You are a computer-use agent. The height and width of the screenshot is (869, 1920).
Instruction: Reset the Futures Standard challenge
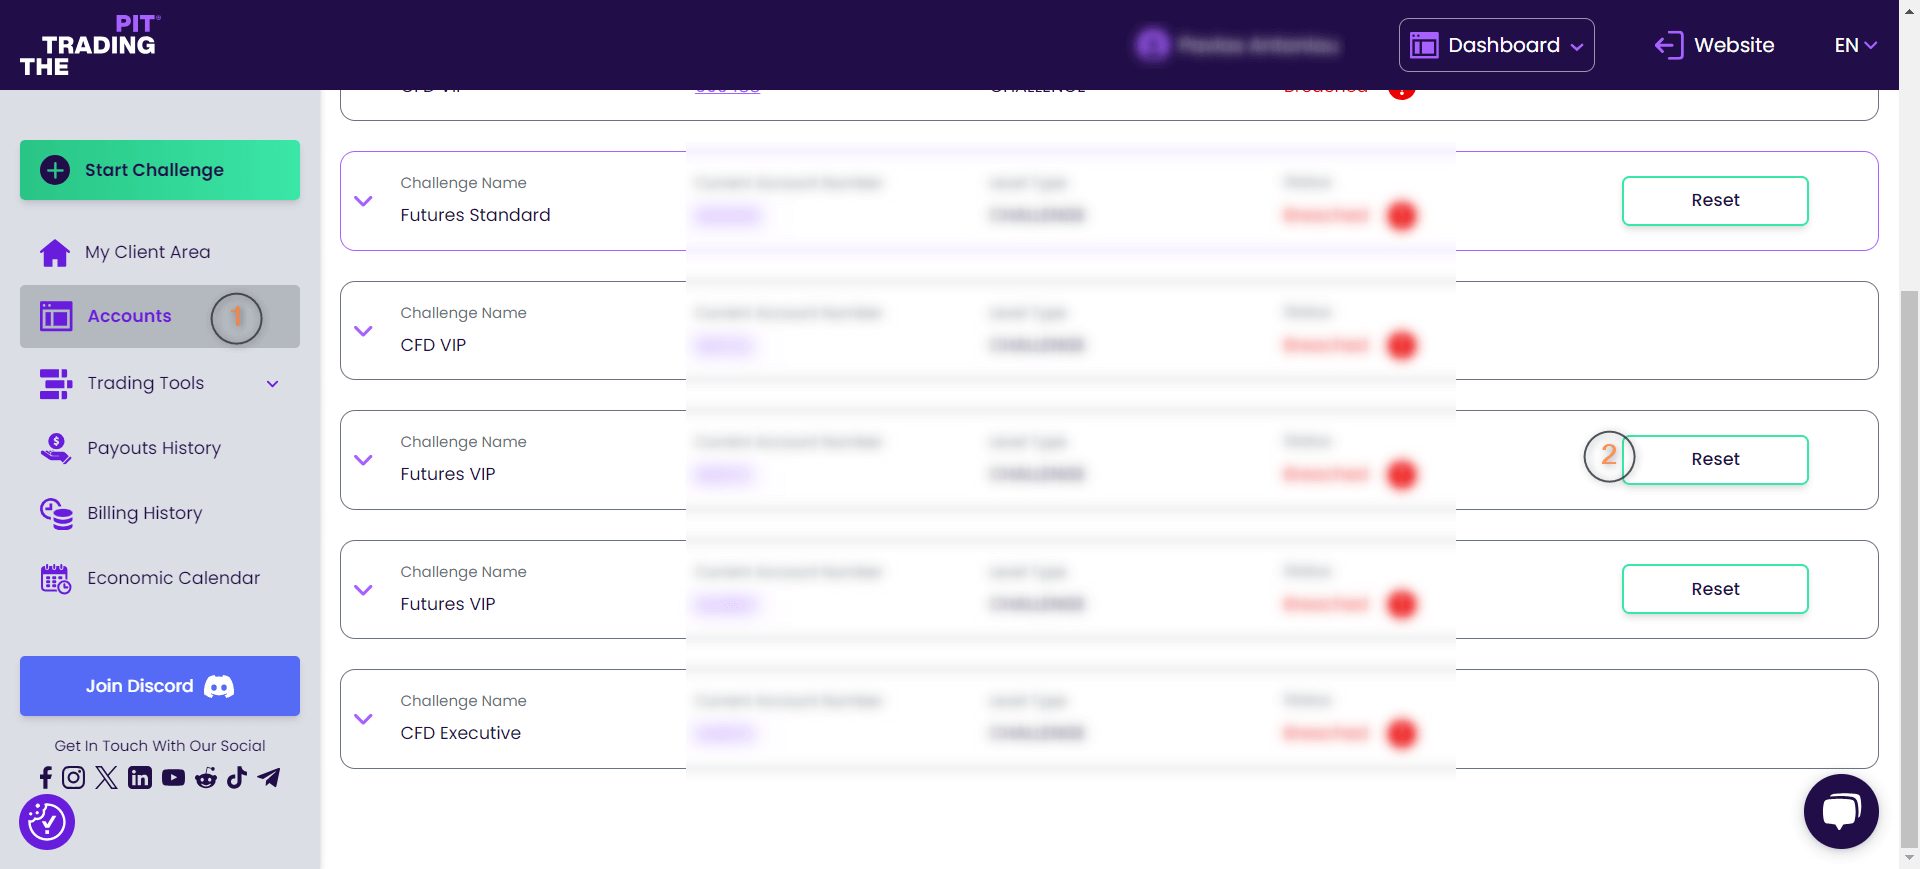pyautogui.click(x=1714, y=201)
